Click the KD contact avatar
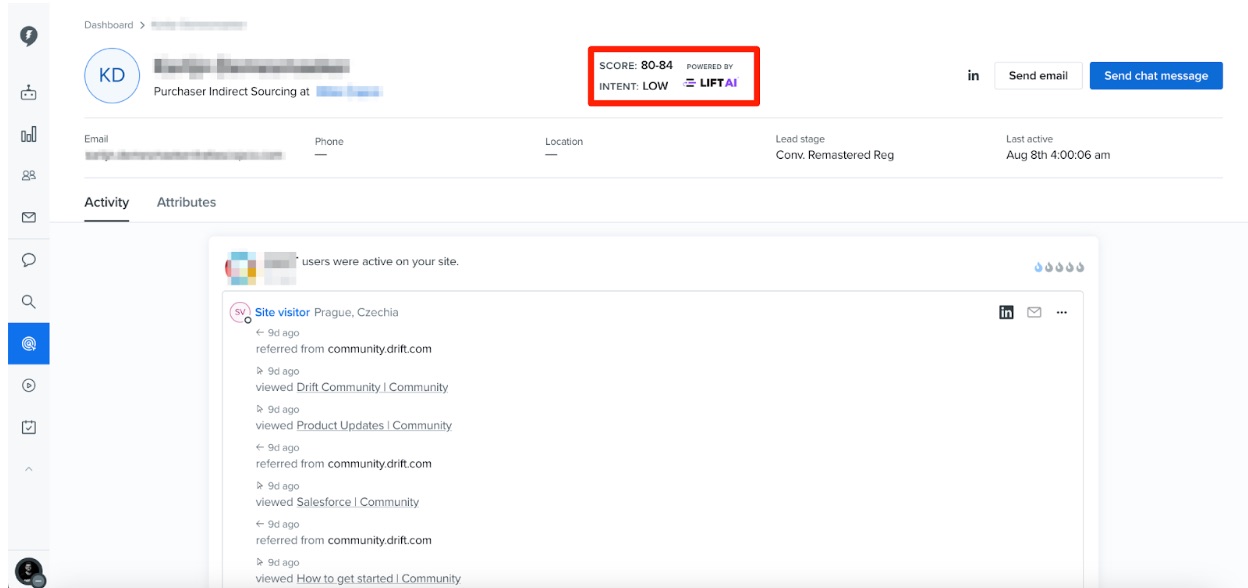 click(112, 76)
